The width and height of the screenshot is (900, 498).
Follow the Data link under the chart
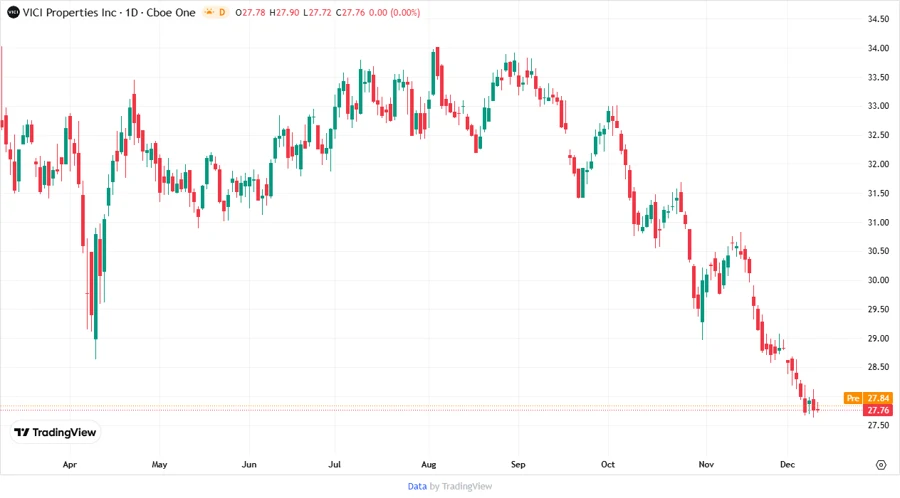coord(417,486)
